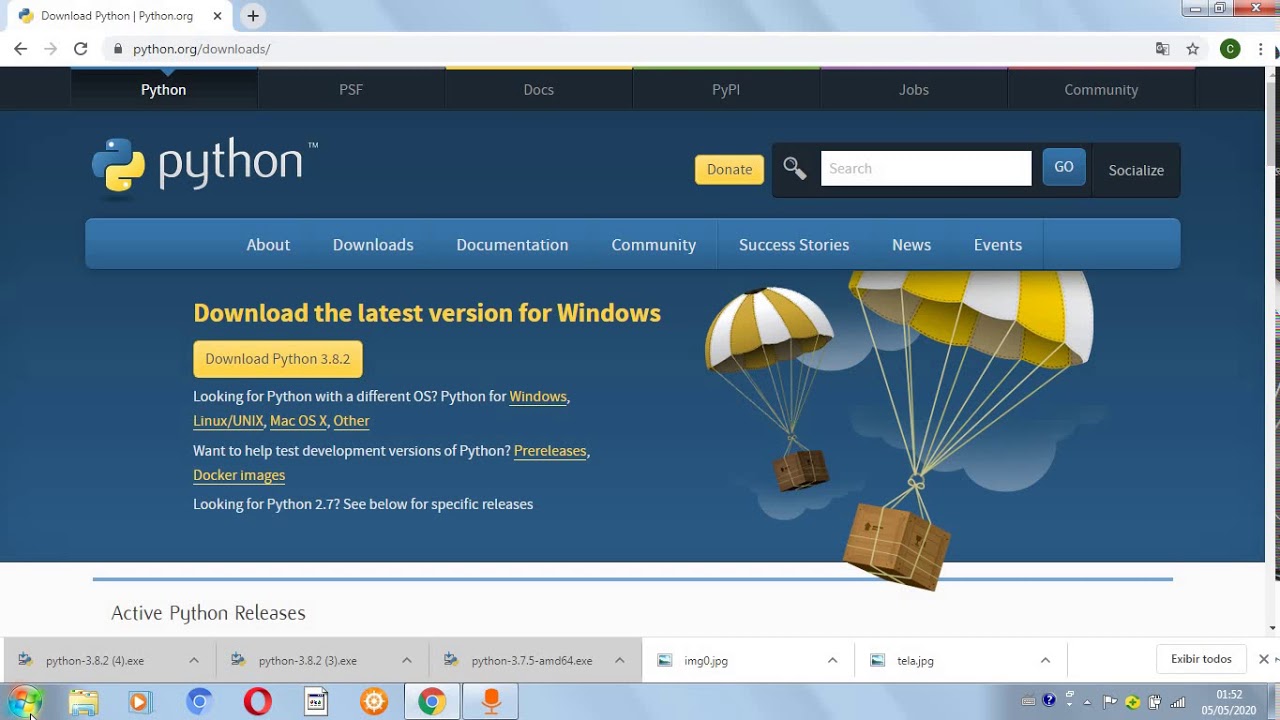Open downloaded file python-3.8.2 (4).exe
This screenshot has height=720, width=1280.
[94, 661]
